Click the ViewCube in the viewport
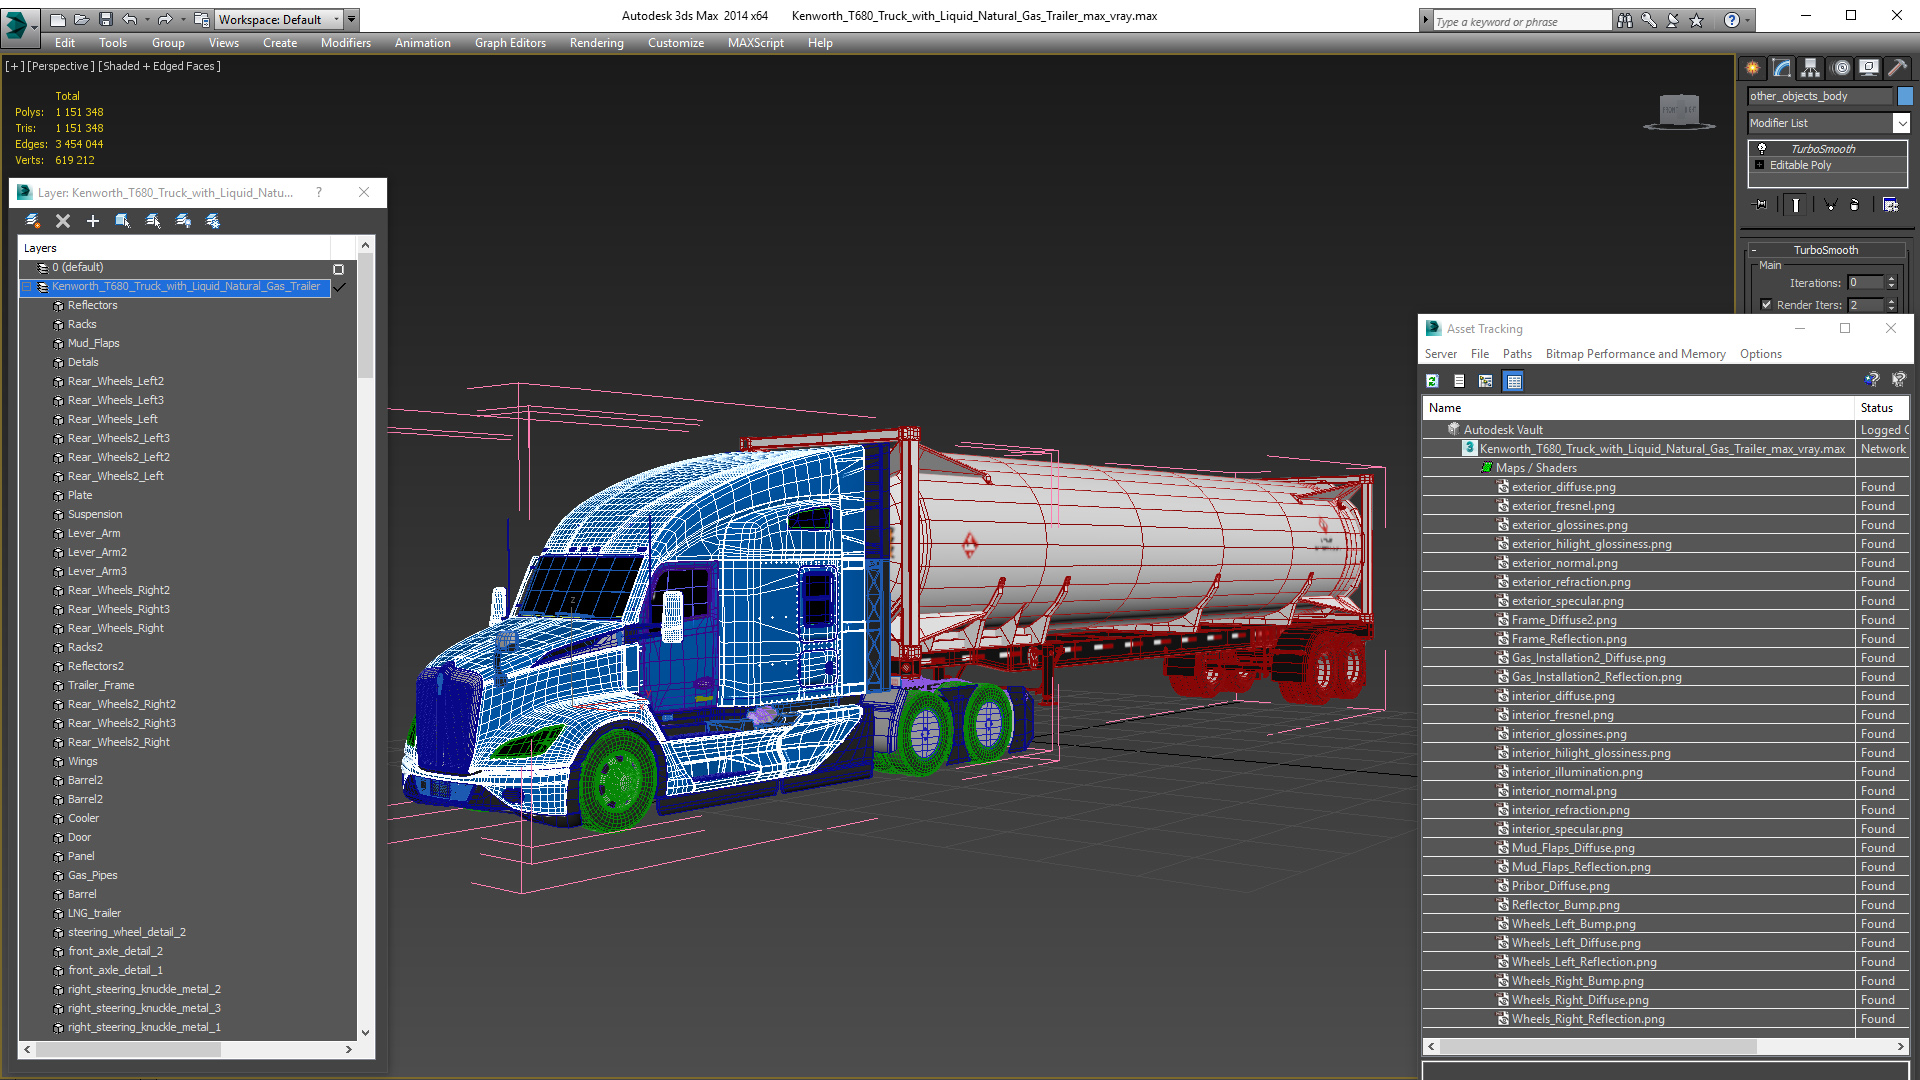Screen dimensions: 1920x1080 click(1679, 110)
